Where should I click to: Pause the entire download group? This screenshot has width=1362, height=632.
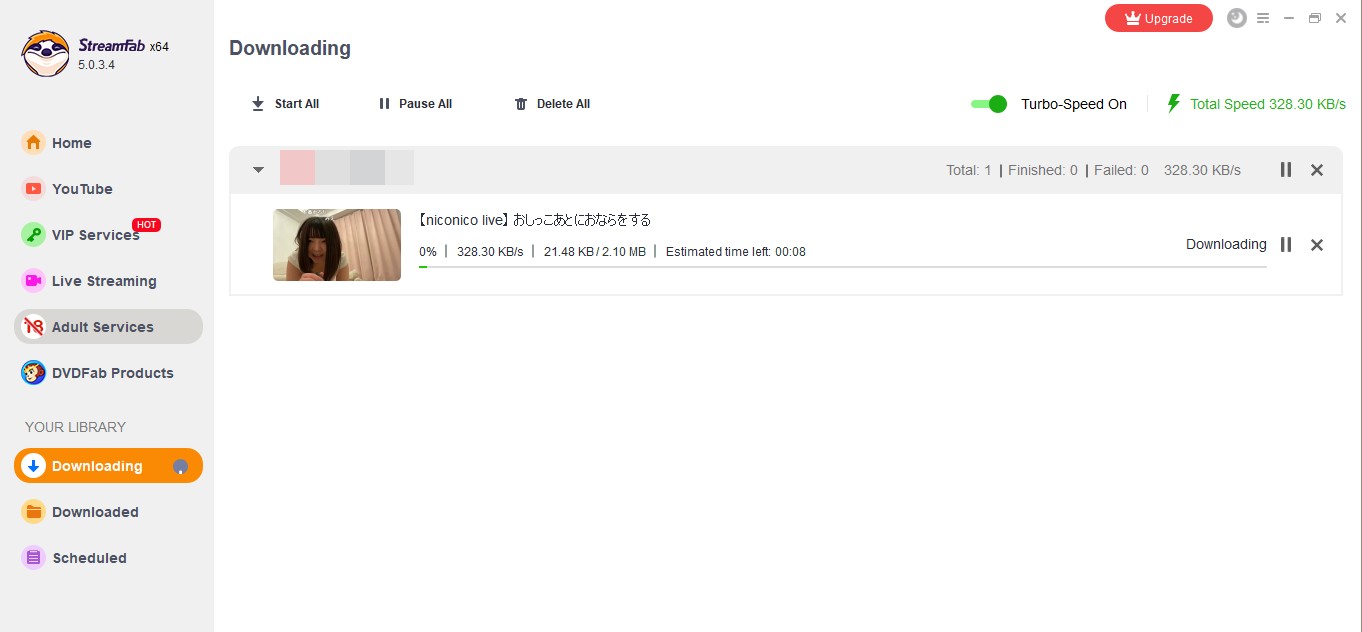tap(1286, 170)
